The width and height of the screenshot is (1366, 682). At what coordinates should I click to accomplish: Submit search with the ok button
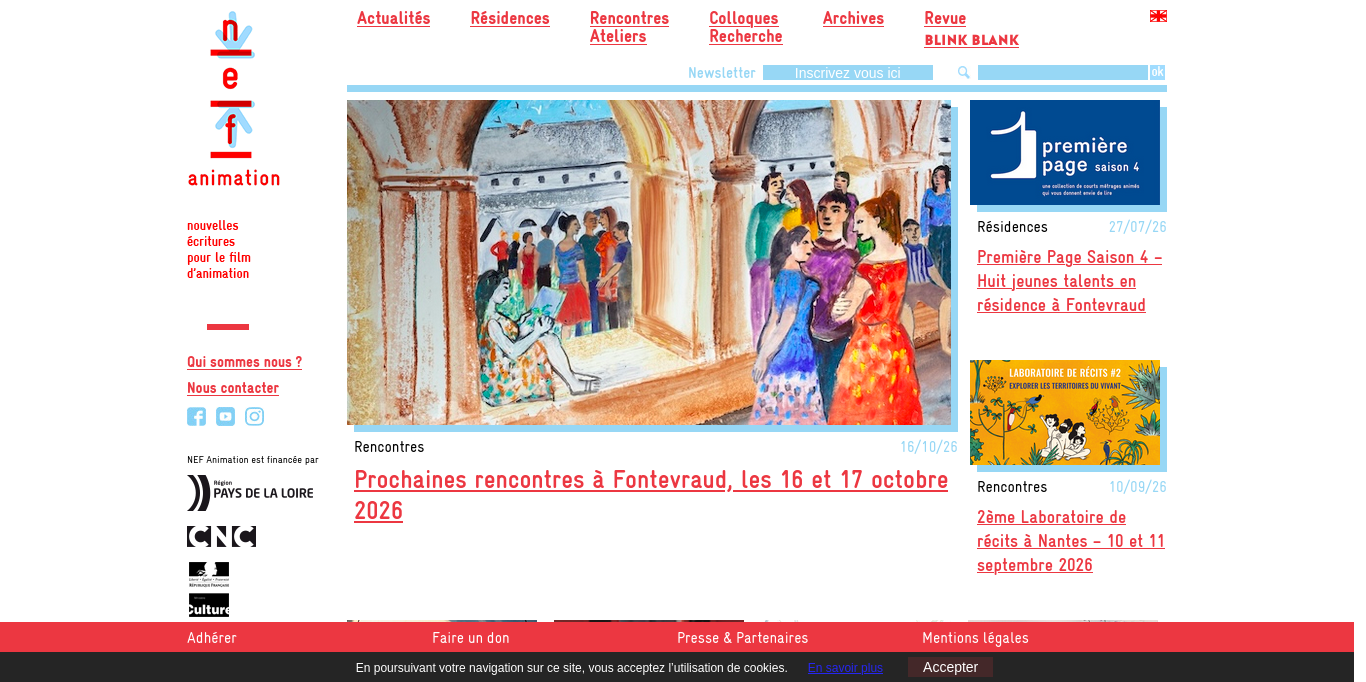1157,72
